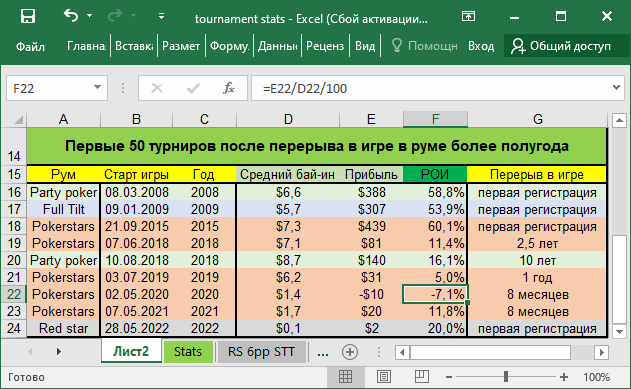Image resolution: width=631 pixels, height=389 pixels.
Task: Click the scroll down arrow of vertical scrollbar
Action: tap(619, 331)
